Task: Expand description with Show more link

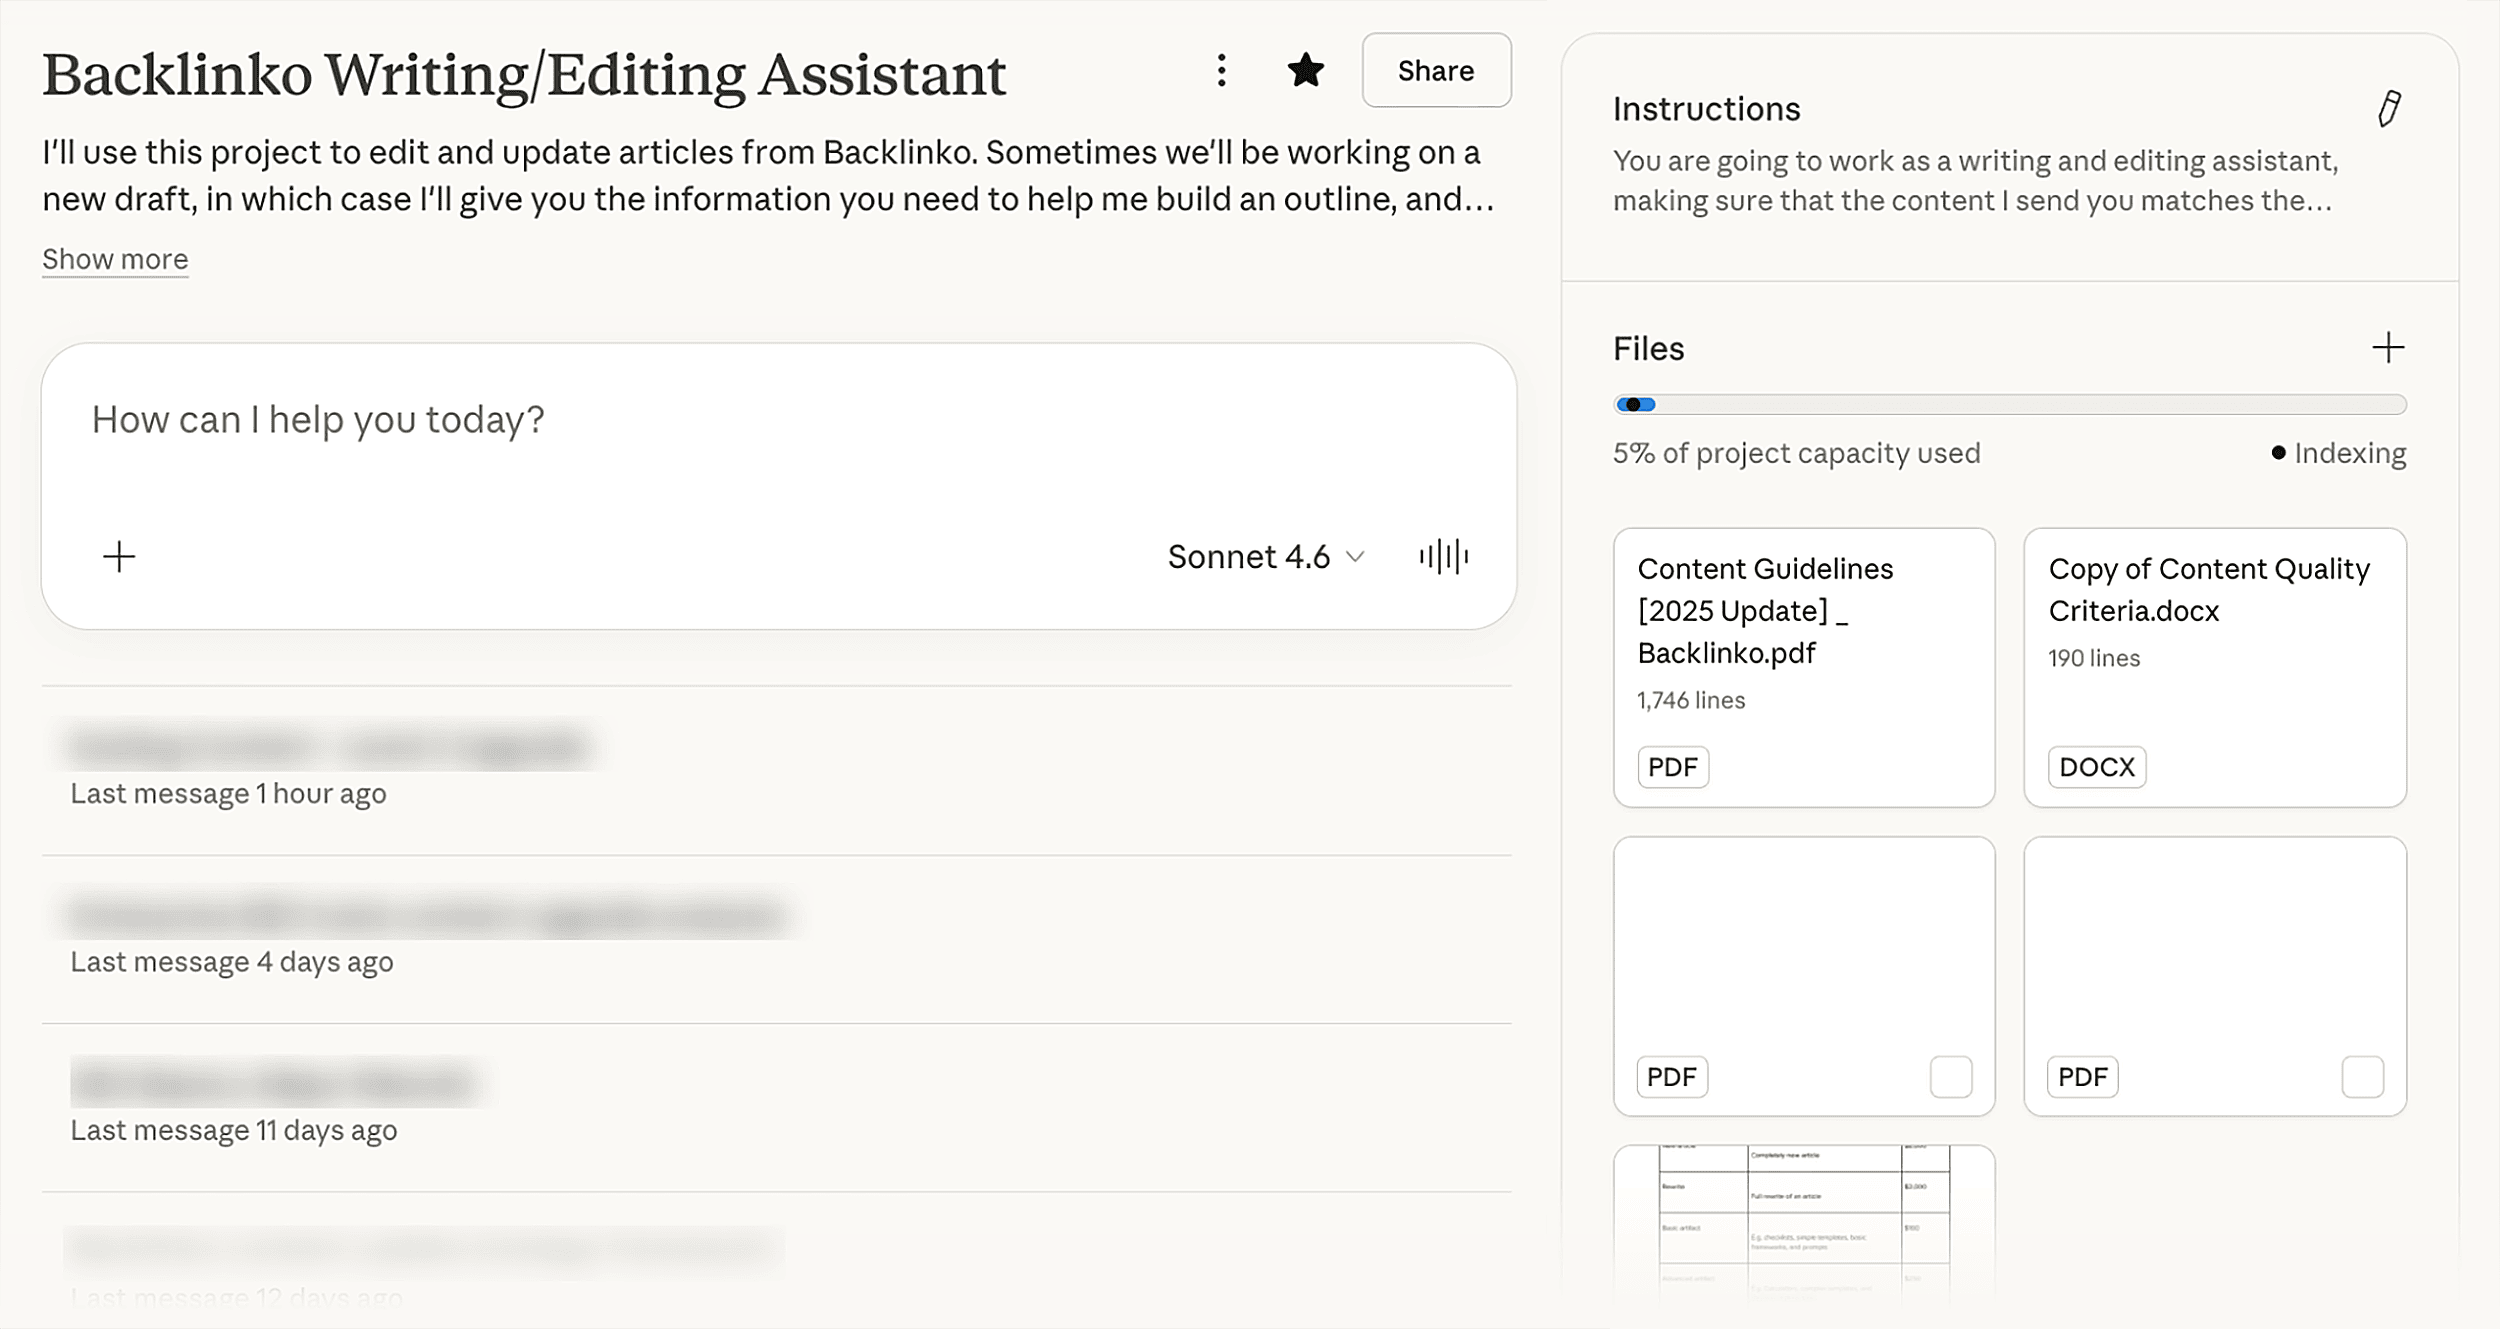Action: [x=115, y=259]
